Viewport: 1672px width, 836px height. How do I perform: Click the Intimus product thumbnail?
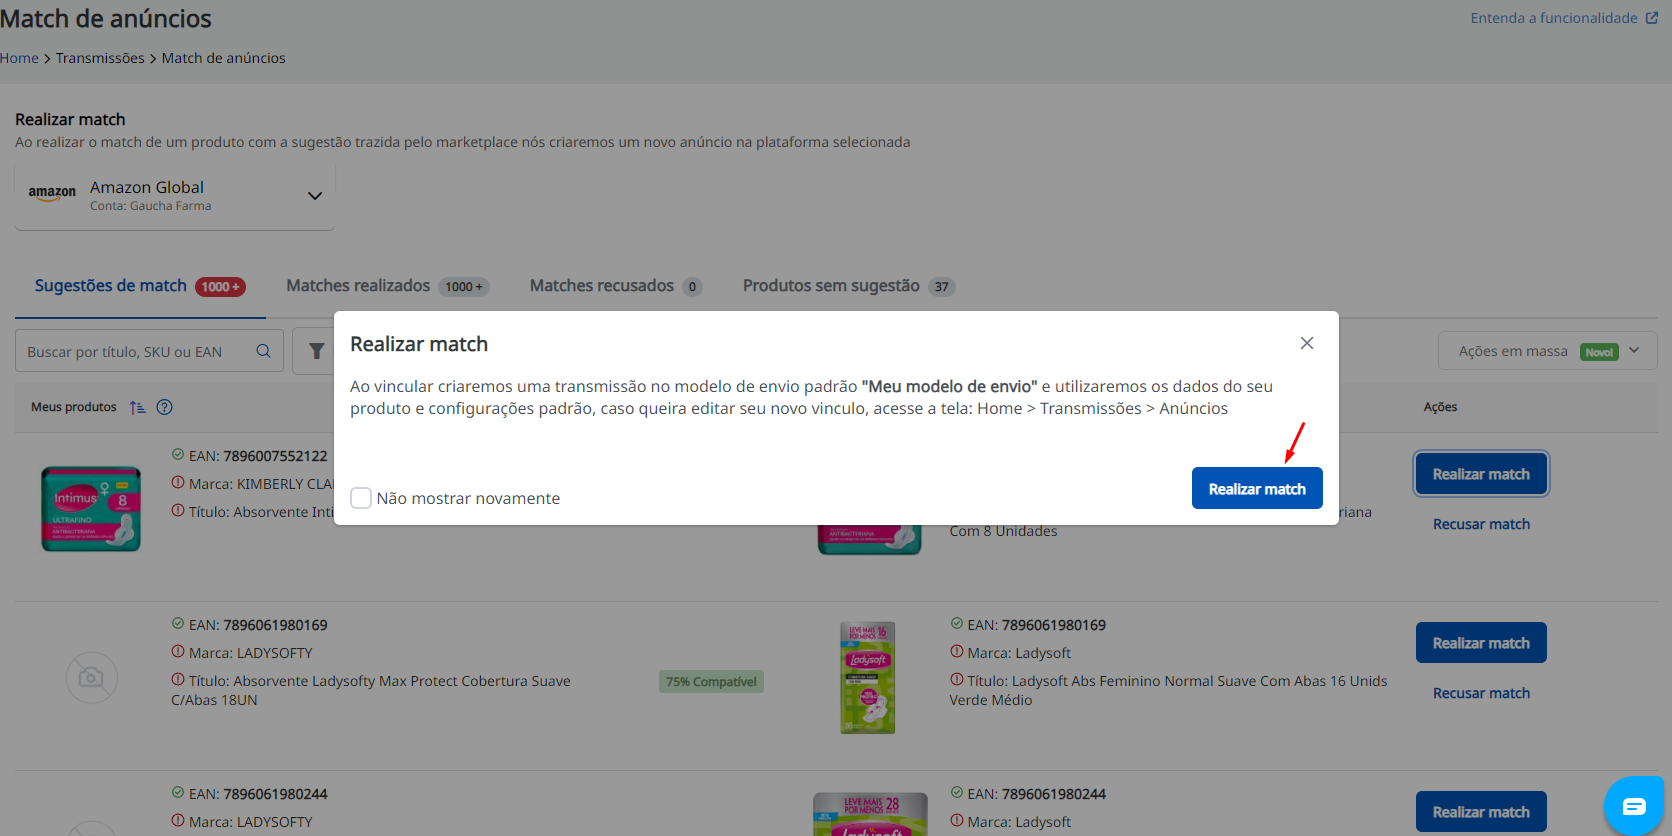tap(91, 509)
